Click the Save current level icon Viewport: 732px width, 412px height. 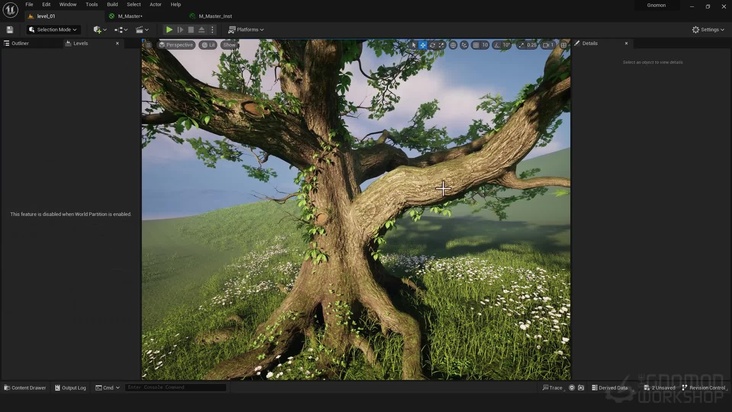click(x=10, y=30)
